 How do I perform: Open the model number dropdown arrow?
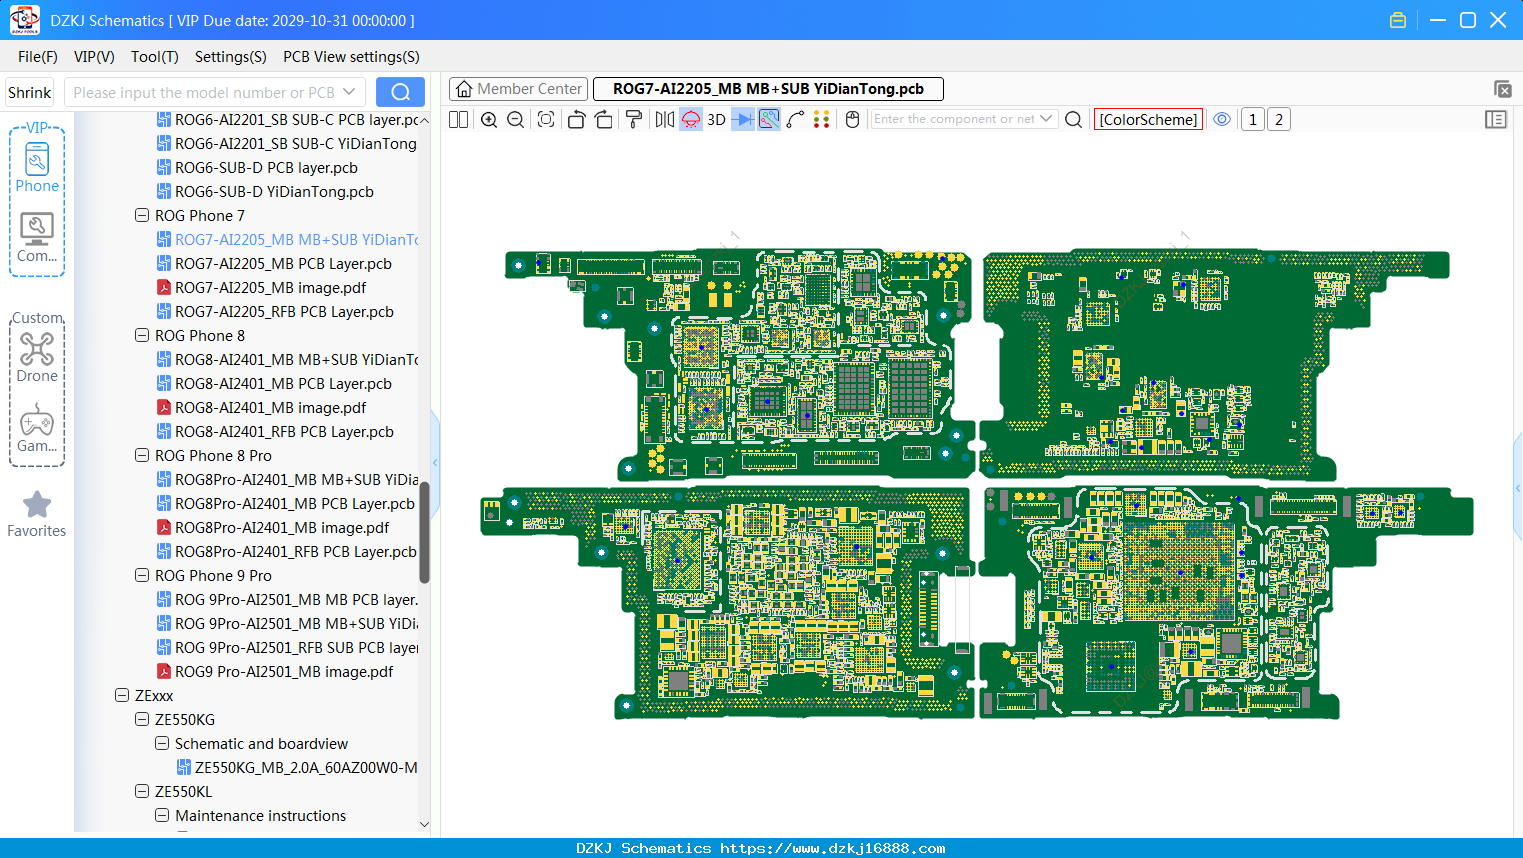click(349, 92)
